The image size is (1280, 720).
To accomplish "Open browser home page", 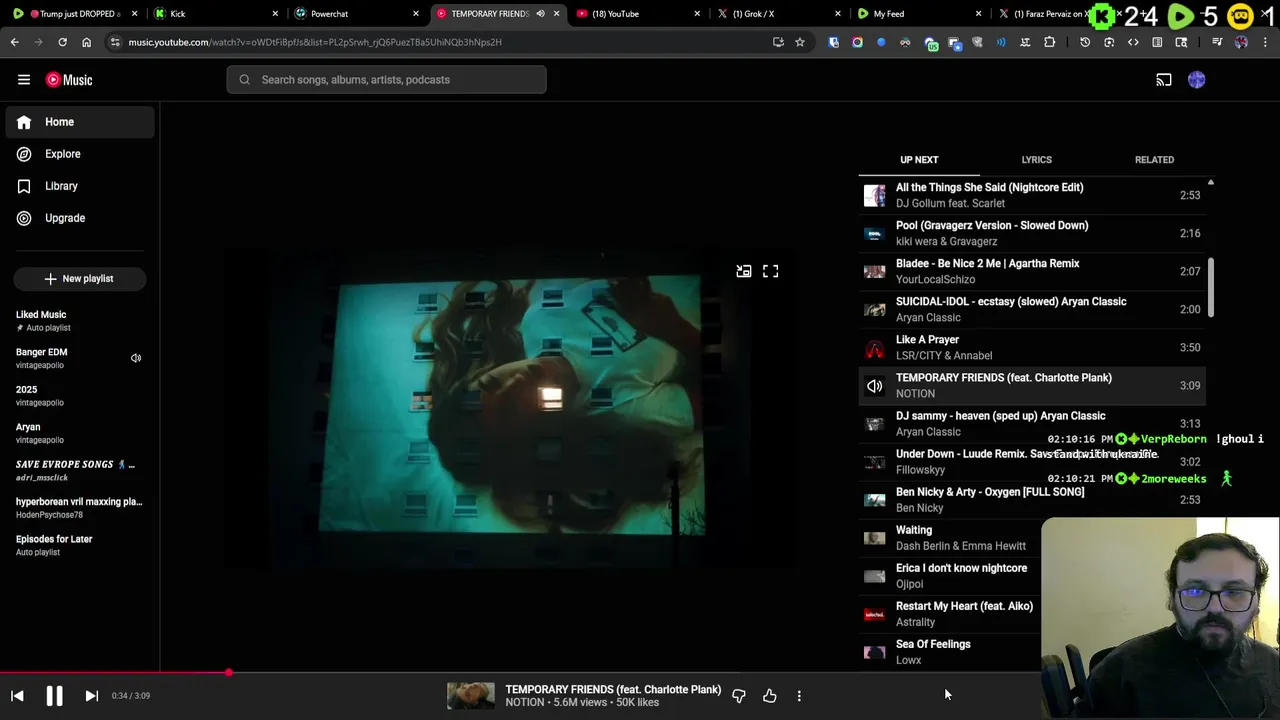I will pos(86,42).
